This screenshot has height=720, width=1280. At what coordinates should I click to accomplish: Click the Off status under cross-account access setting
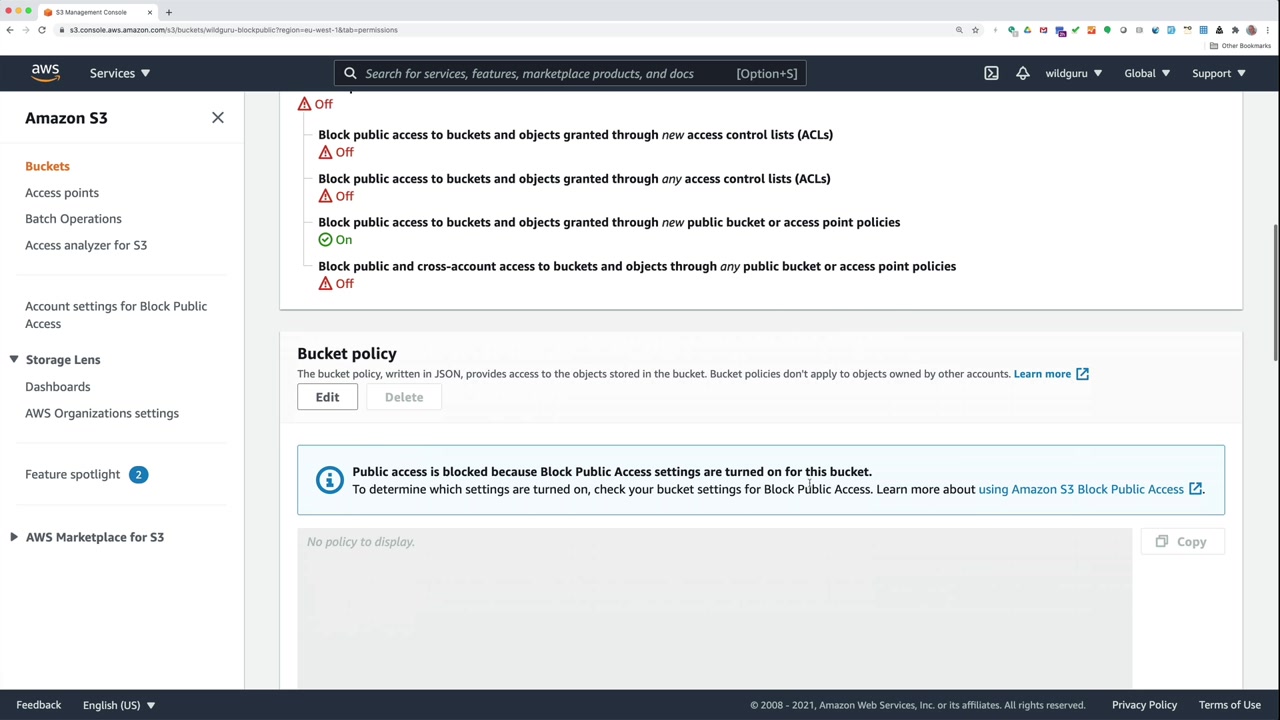[336, 284]
